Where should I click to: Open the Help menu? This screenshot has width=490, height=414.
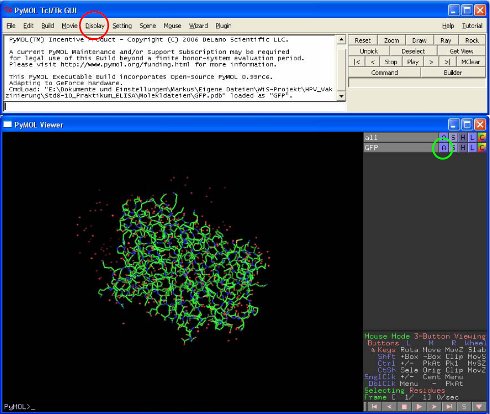(448, 26)
